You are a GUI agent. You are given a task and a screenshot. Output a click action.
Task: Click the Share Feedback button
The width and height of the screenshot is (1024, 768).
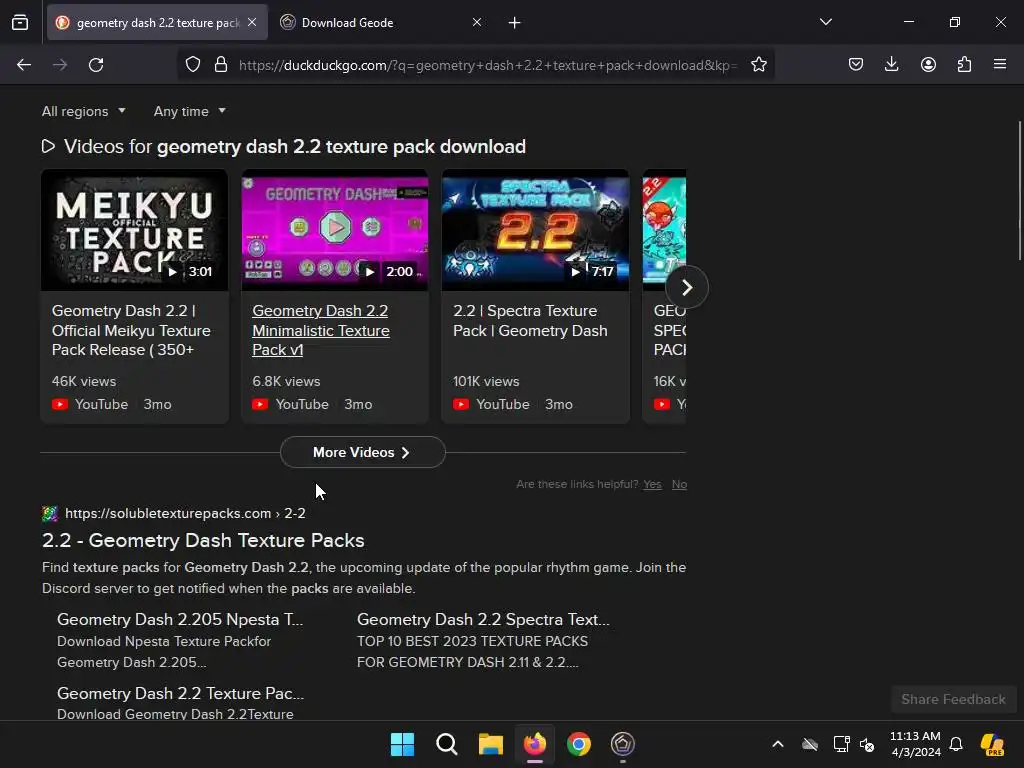click(953, 699)
